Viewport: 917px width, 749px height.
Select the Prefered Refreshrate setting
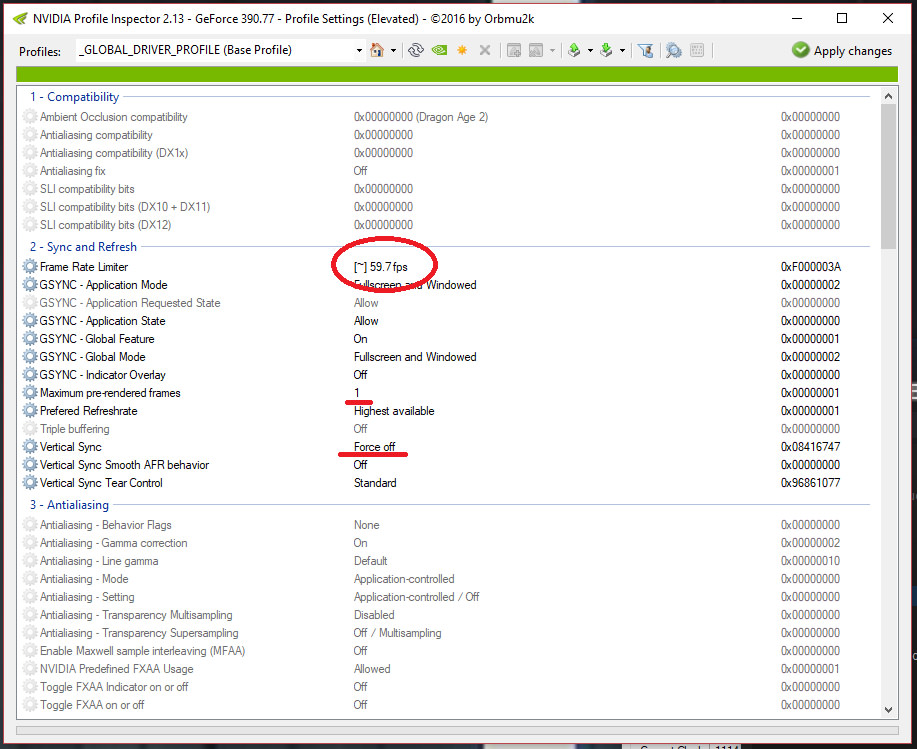pos(88,411)
